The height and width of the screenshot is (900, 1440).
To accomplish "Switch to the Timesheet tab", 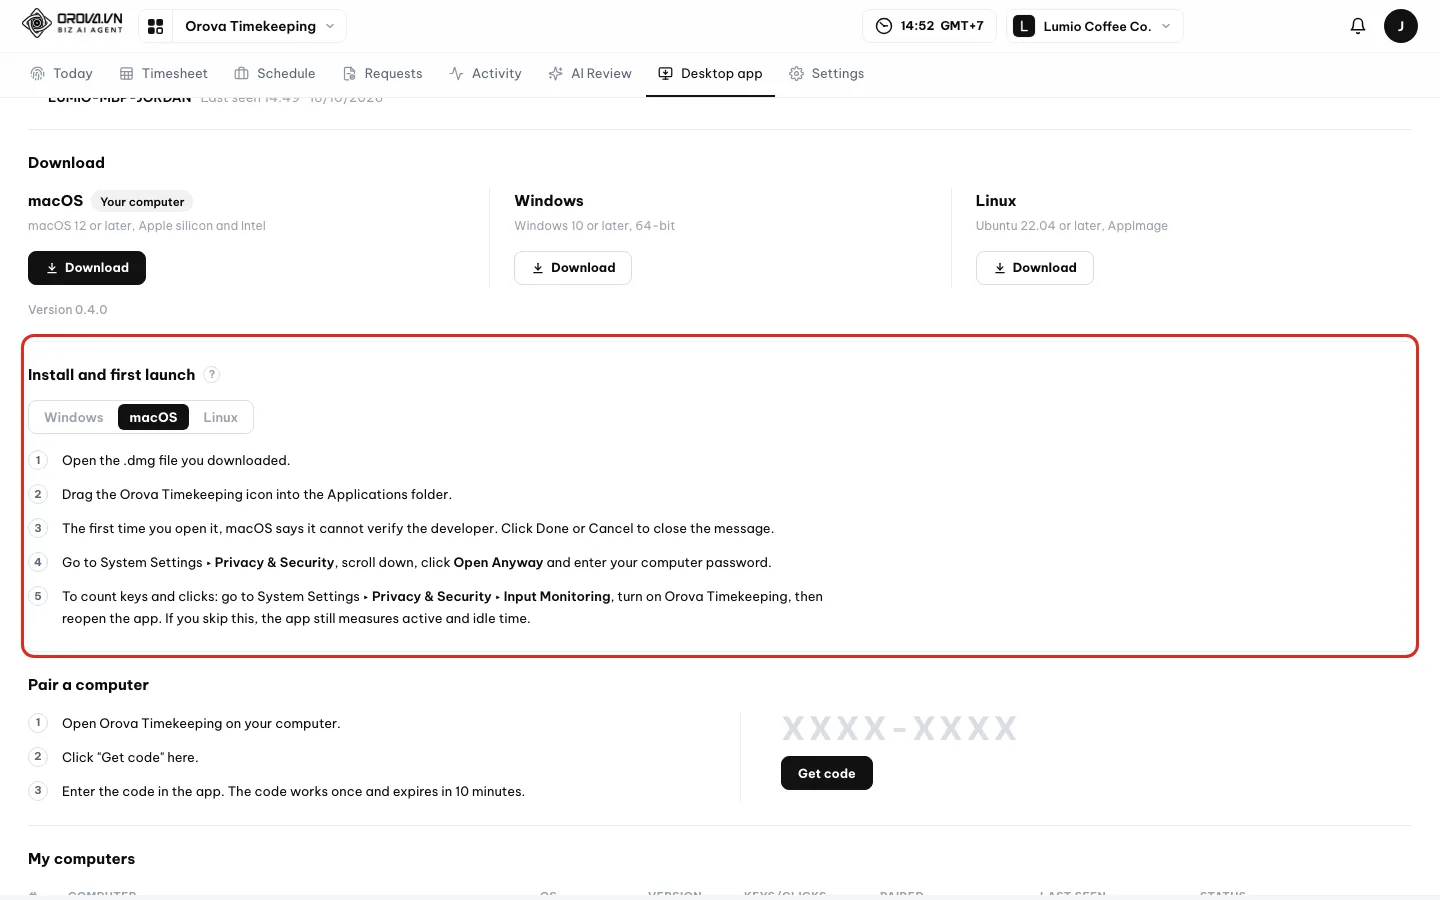I will point(163,73).
